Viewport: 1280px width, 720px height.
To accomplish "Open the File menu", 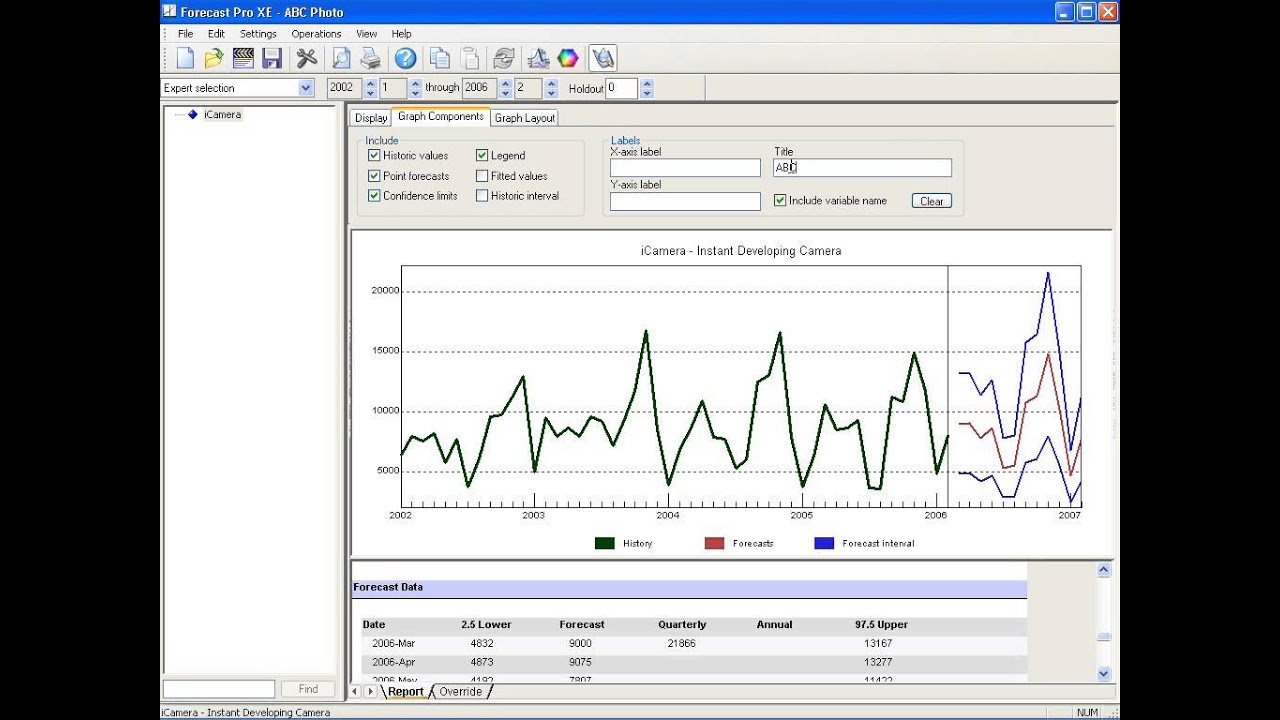I will (x=185, y=34).
